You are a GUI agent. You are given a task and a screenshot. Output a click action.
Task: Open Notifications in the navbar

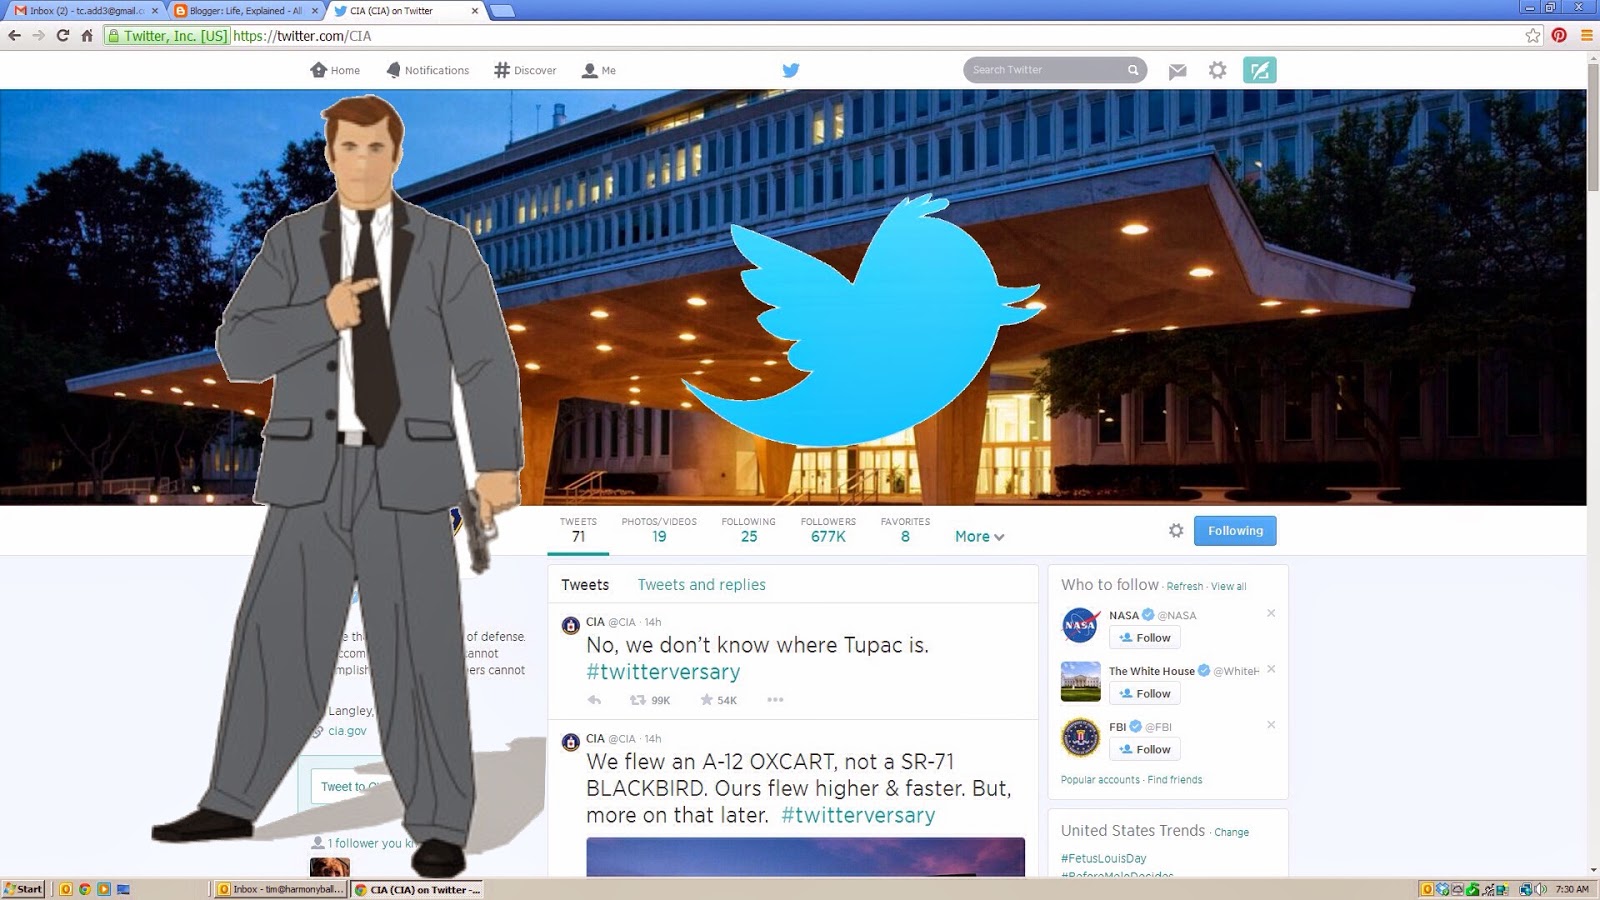(x=427, y=70)
